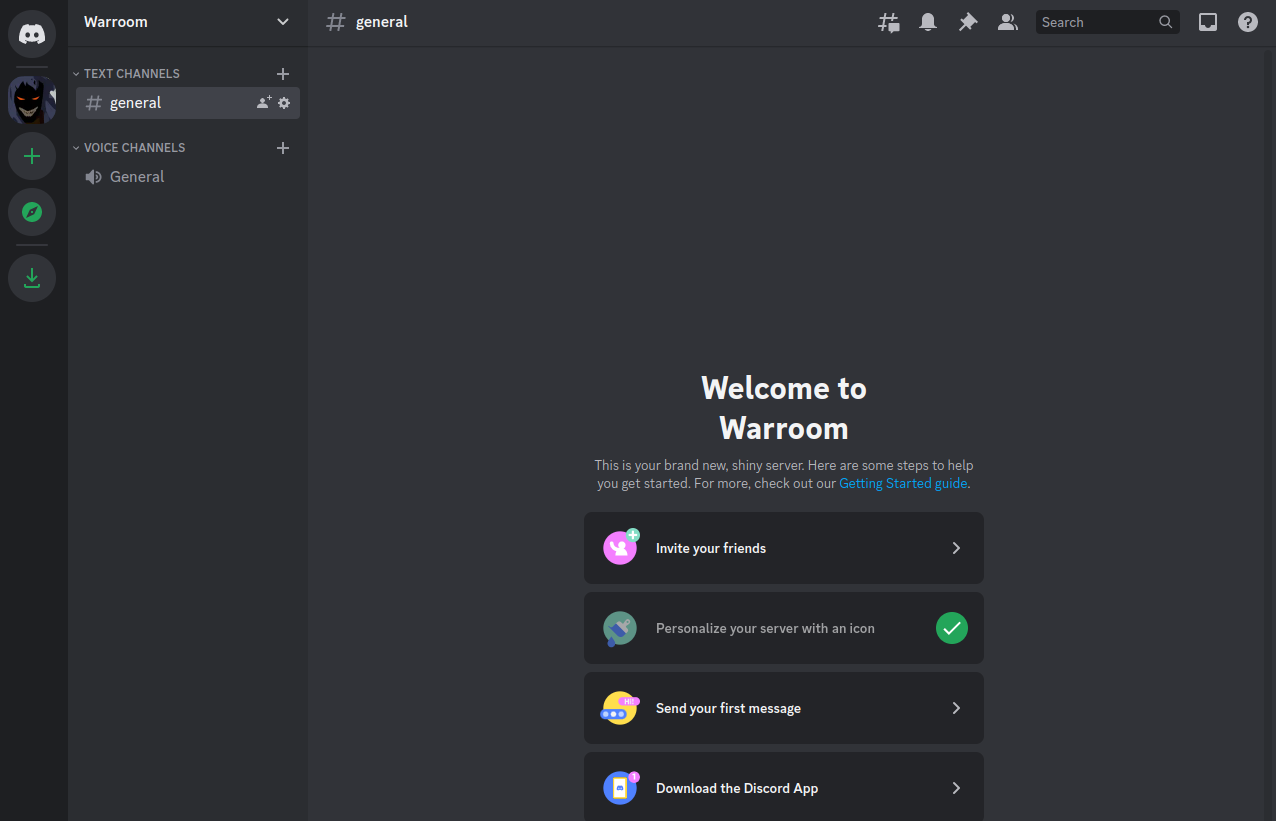Open Help question mark icon
Image resolution: width=1276 pixels, height=821 pixels.
(x=1248, y=22)
